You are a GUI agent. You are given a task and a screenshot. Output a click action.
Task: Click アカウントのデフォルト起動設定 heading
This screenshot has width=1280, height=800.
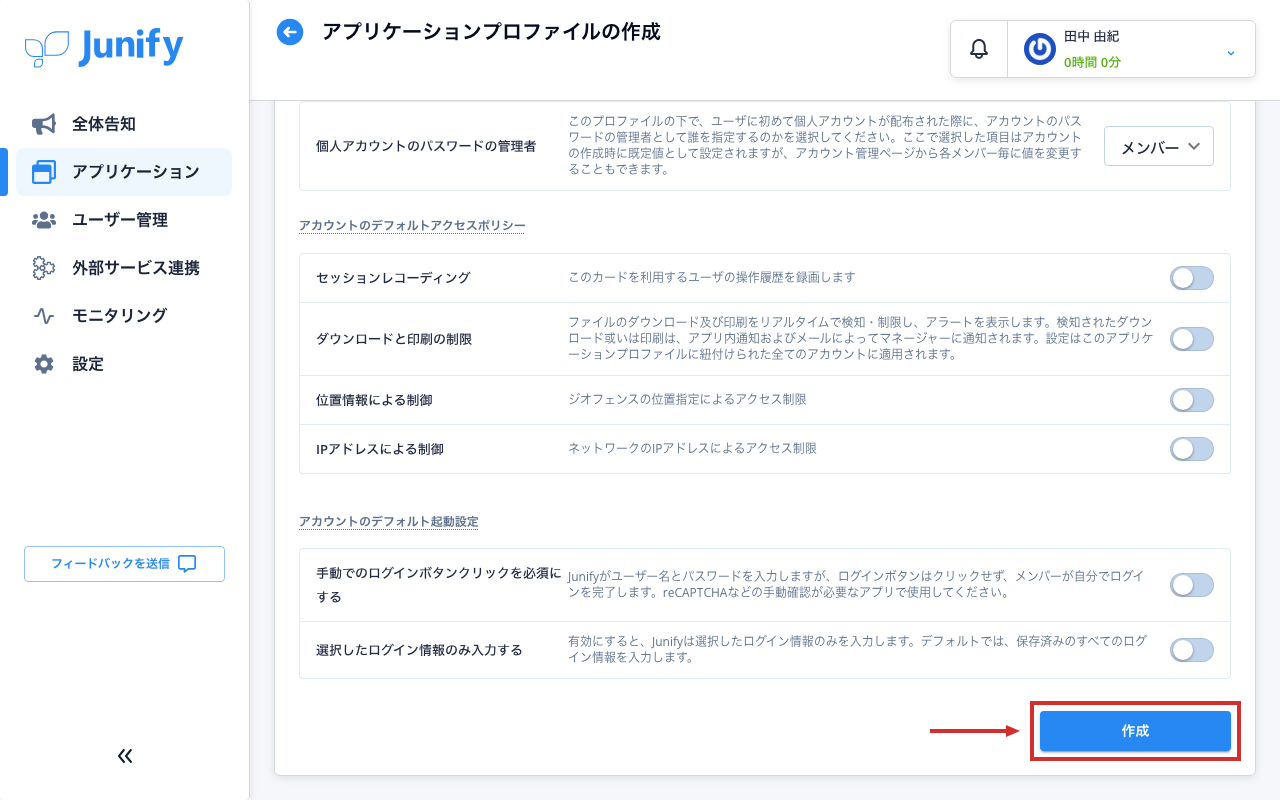point(389,521)
